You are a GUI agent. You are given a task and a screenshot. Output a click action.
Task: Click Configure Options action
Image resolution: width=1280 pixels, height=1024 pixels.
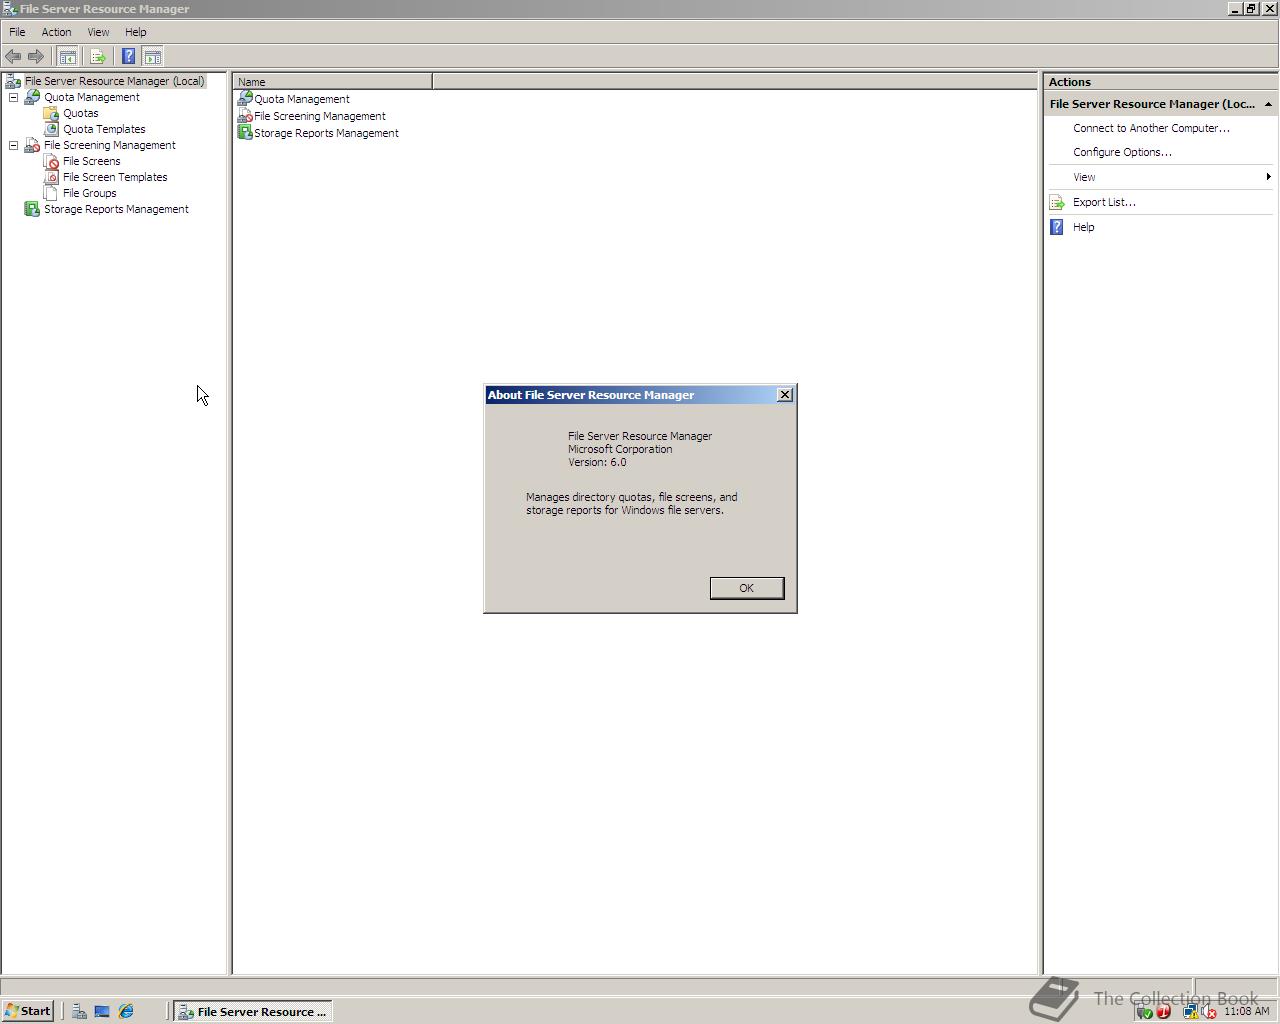1122,152
